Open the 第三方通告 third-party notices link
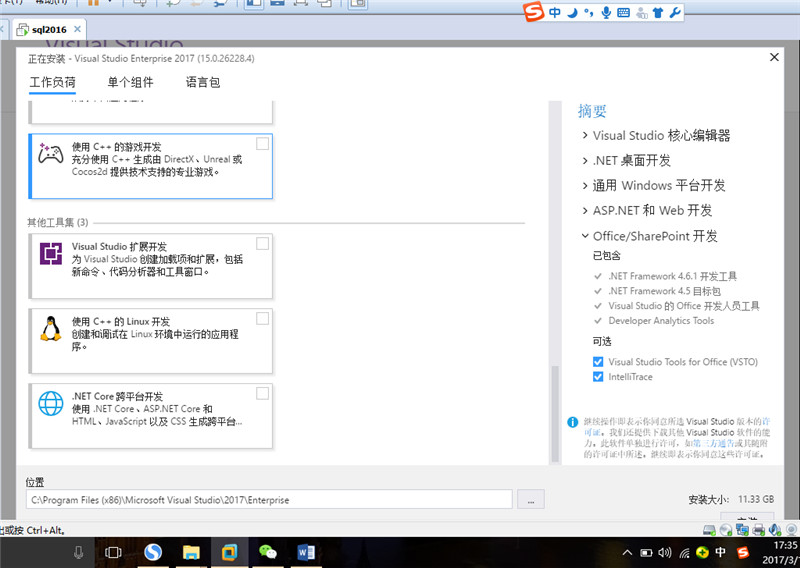Viewport: 800px width, 568px height. [713, 443]
